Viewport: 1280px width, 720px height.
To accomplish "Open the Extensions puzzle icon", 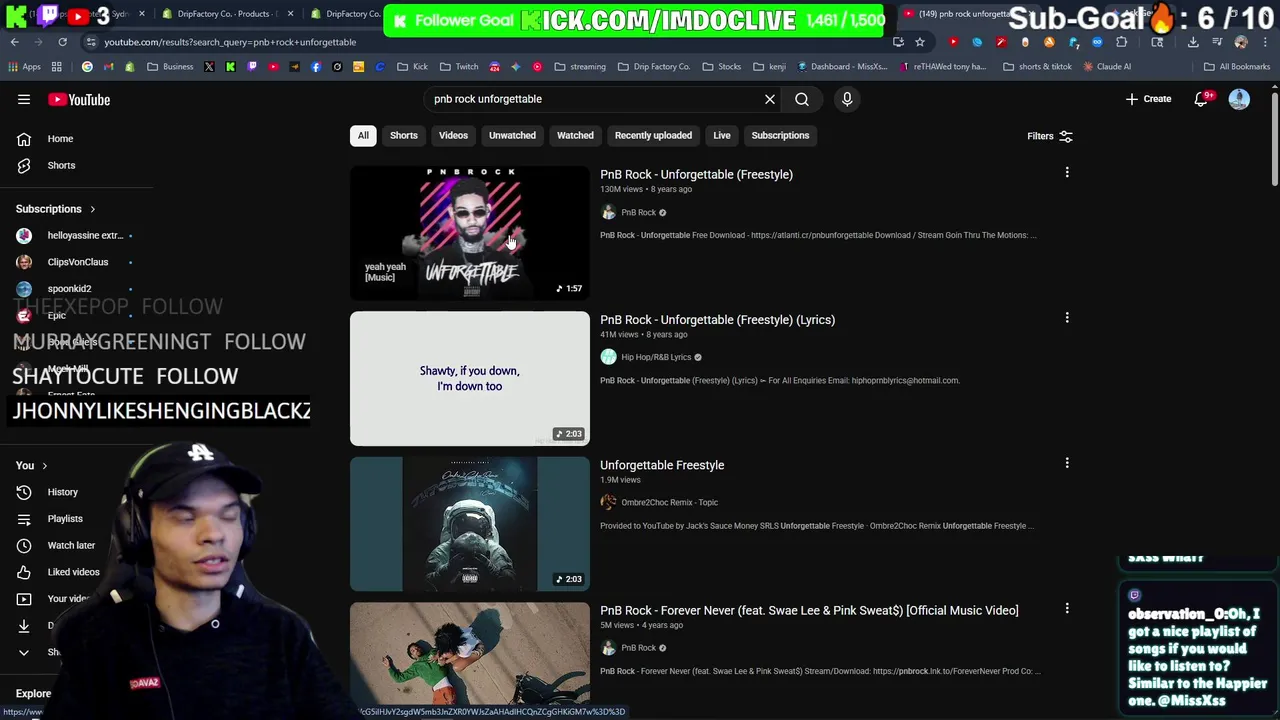I will click(x=1121, y=42).
